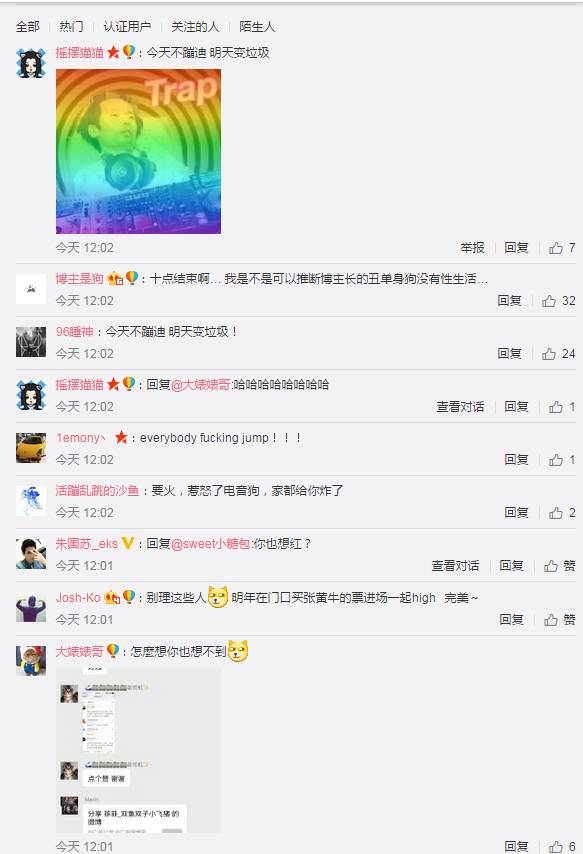Open 摇摆猫猫's avatar on first comment
583x854 pixels.
coord(31,63)
